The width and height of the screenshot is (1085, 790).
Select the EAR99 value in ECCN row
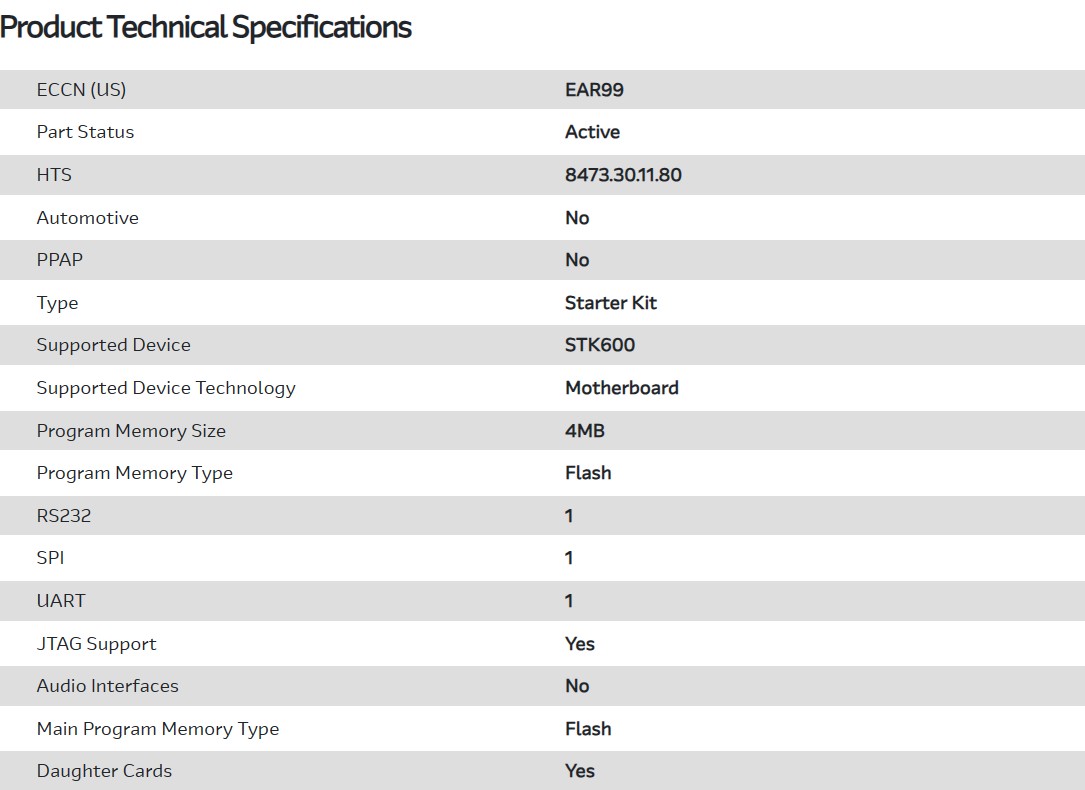(x=594, y=90)
